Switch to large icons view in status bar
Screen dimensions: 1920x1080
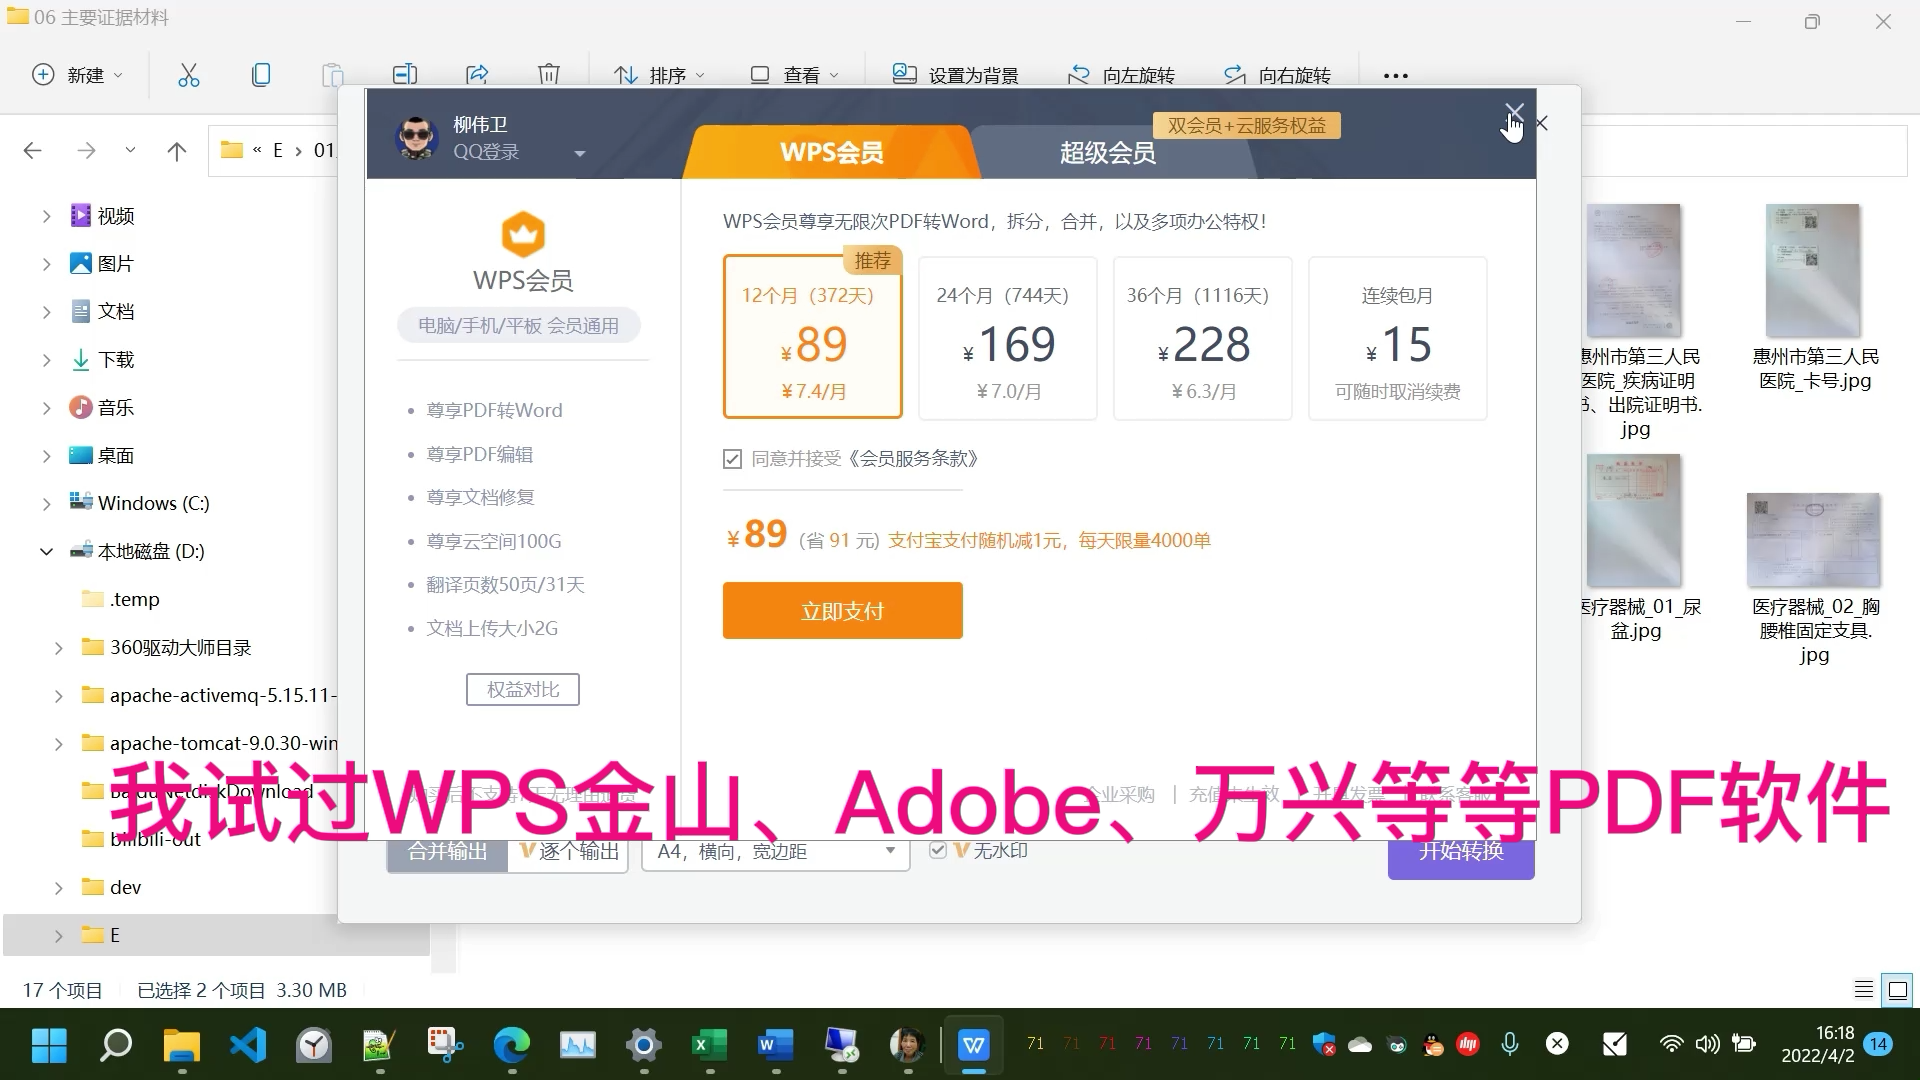(1897, 990)
